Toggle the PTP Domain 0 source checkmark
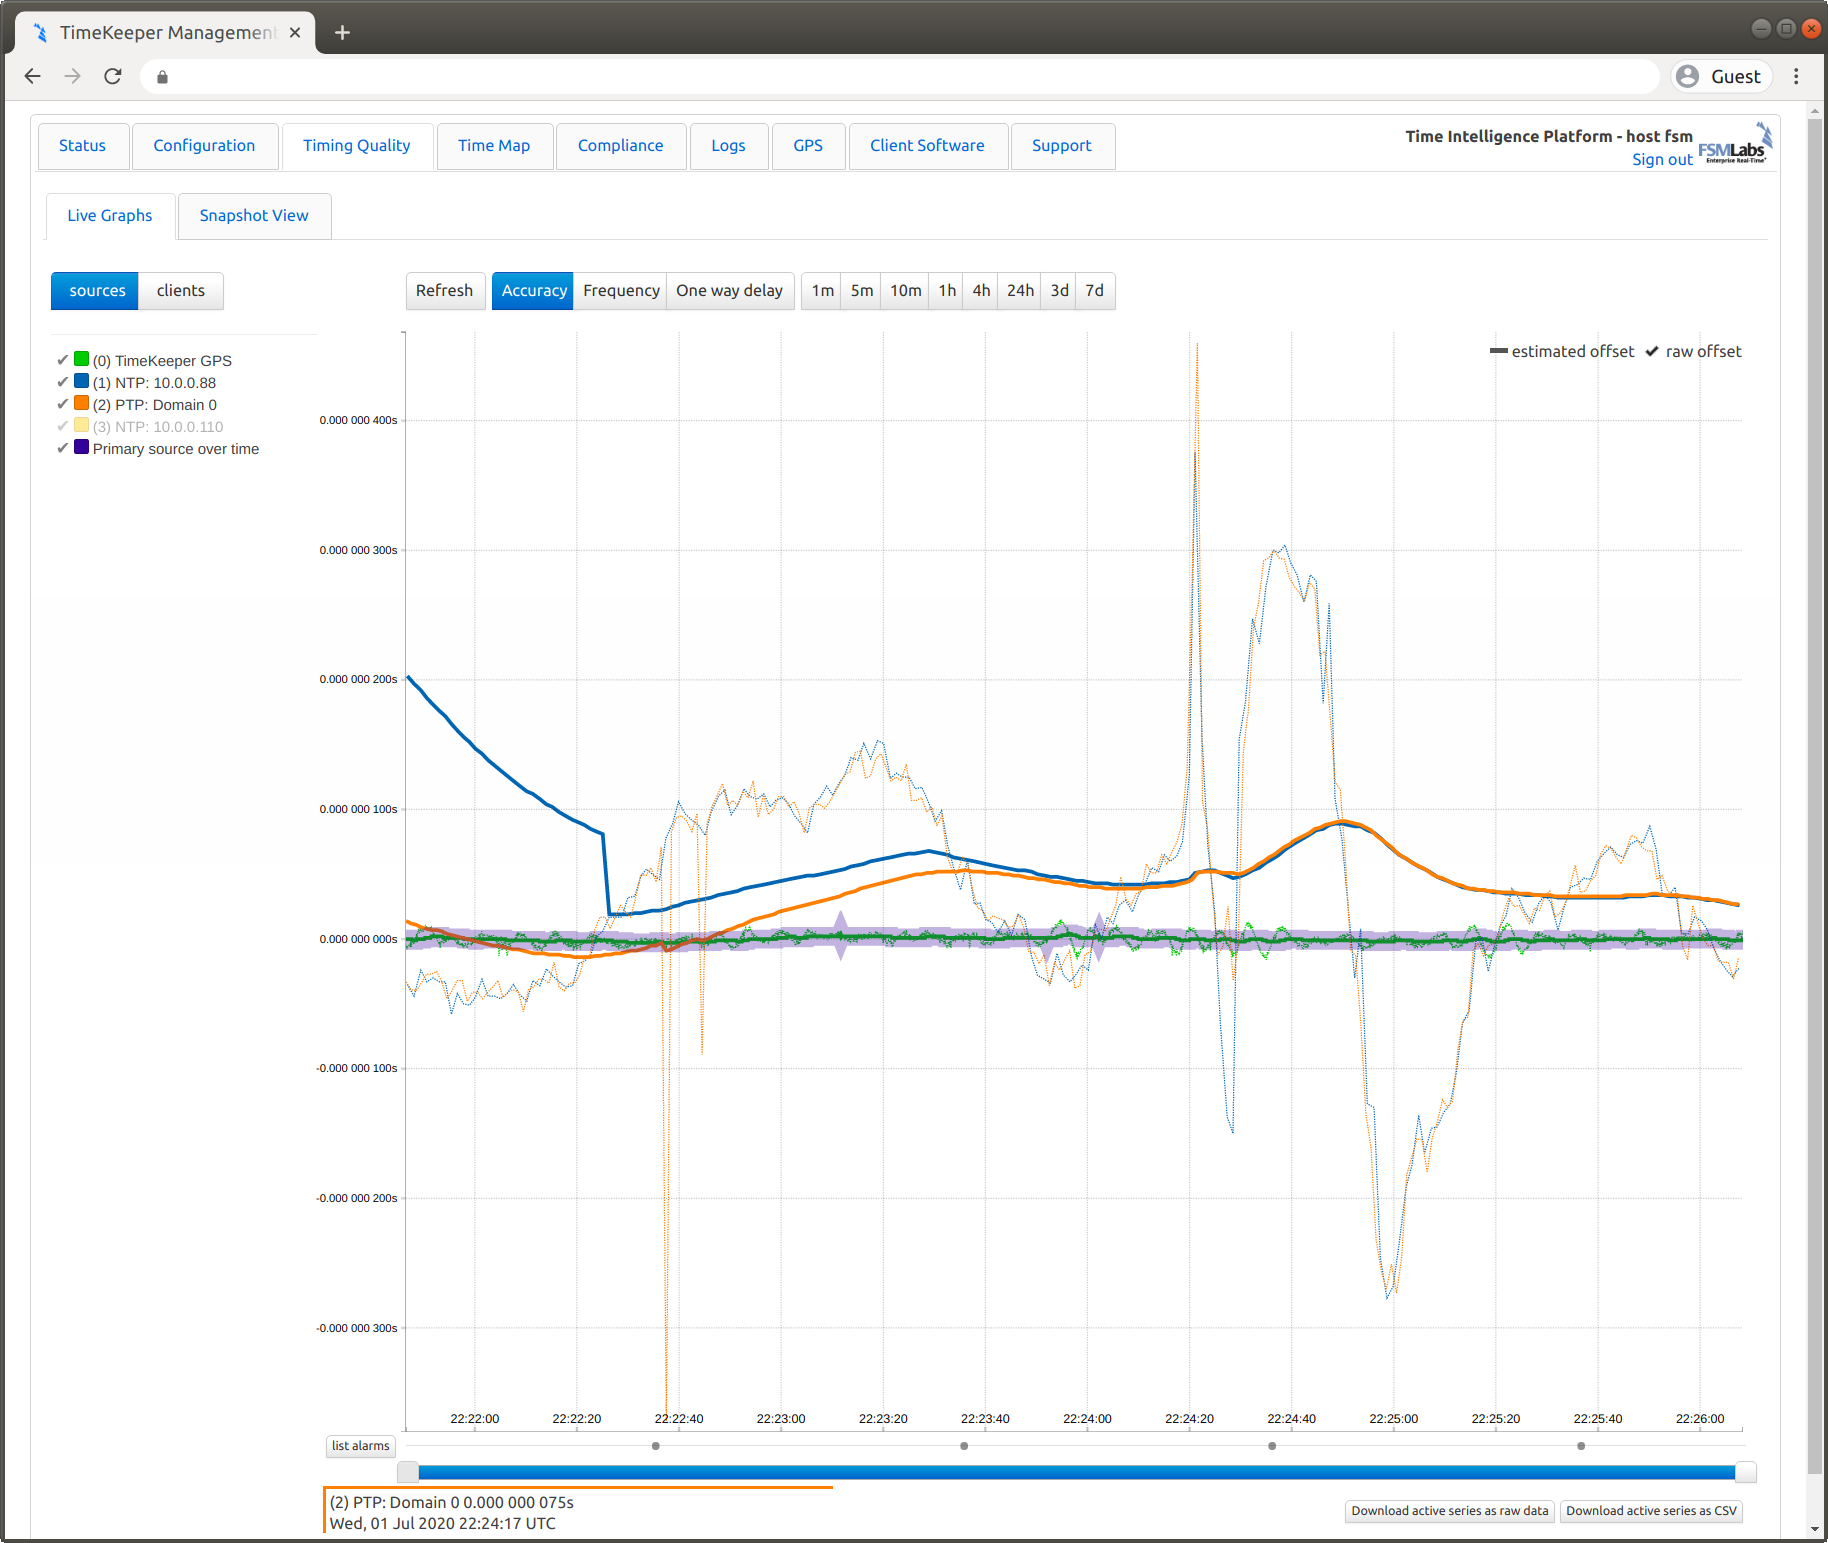 pos(62,403)
